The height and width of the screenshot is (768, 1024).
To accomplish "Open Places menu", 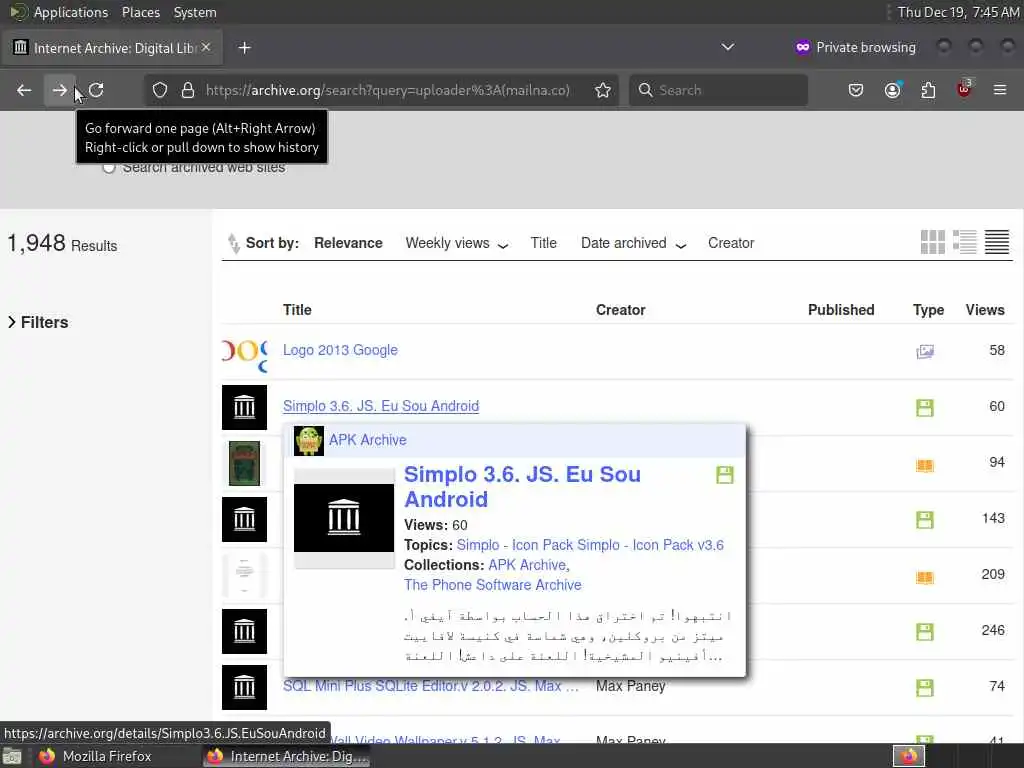I will (140, 12).
